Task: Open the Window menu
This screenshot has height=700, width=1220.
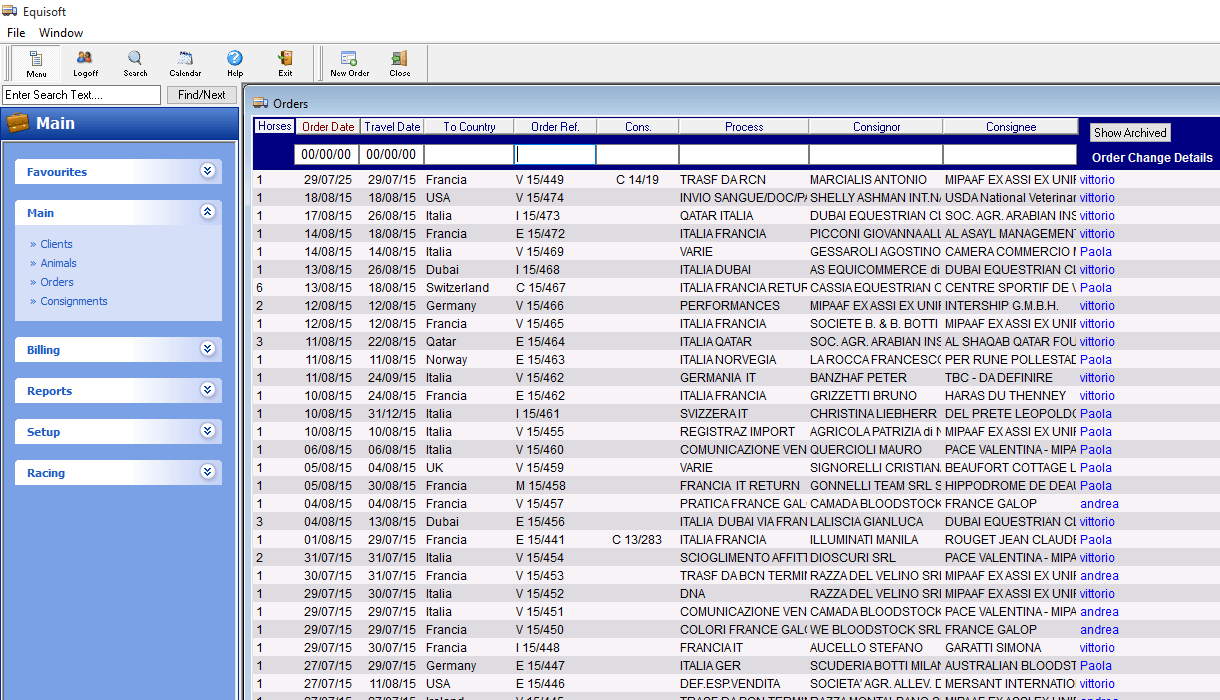Action: click(61, 33)
